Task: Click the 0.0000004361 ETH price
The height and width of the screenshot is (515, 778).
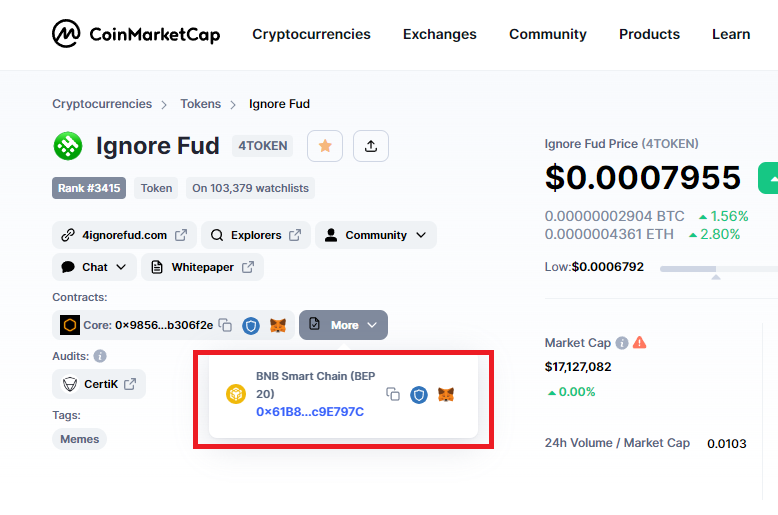Action: [x=609, y=234]
